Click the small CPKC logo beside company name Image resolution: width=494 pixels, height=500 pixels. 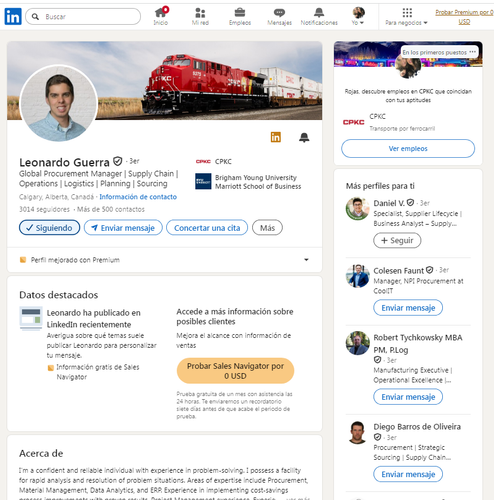point(203,162)
